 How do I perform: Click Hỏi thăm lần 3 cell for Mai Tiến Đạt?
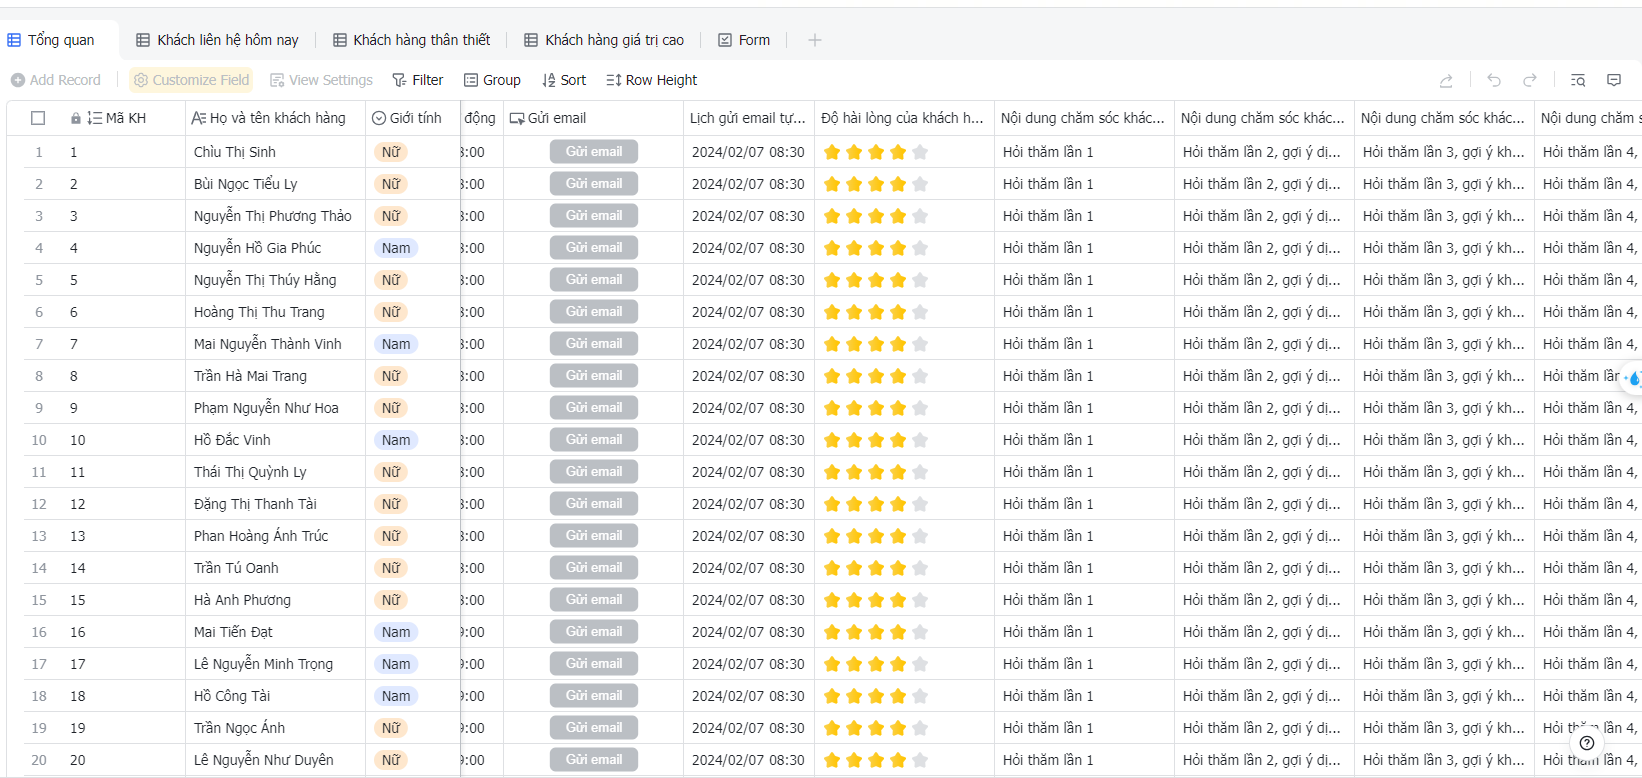(x=1444, y=632)
